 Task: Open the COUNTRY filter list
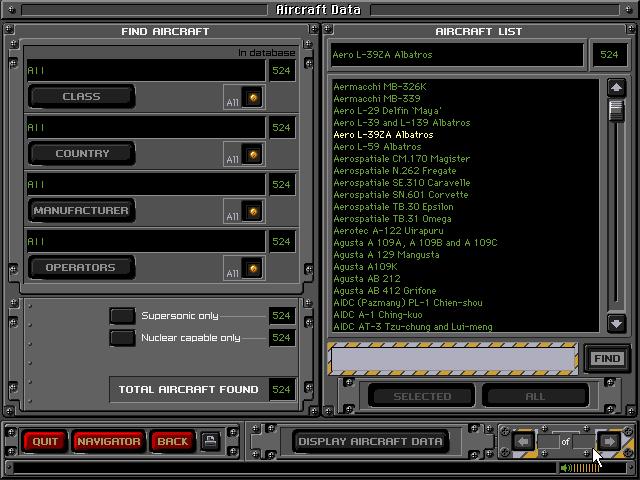82,153
